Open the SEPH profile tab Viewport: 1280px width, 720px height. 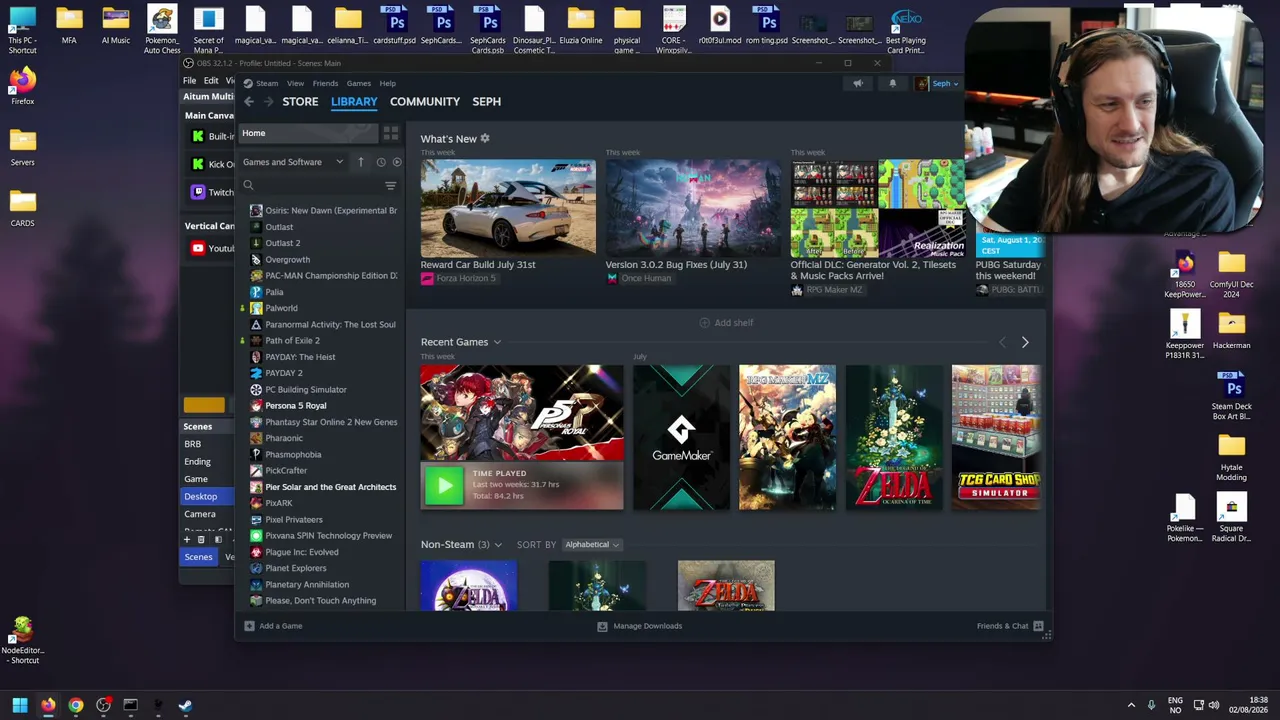click(486, 102)
